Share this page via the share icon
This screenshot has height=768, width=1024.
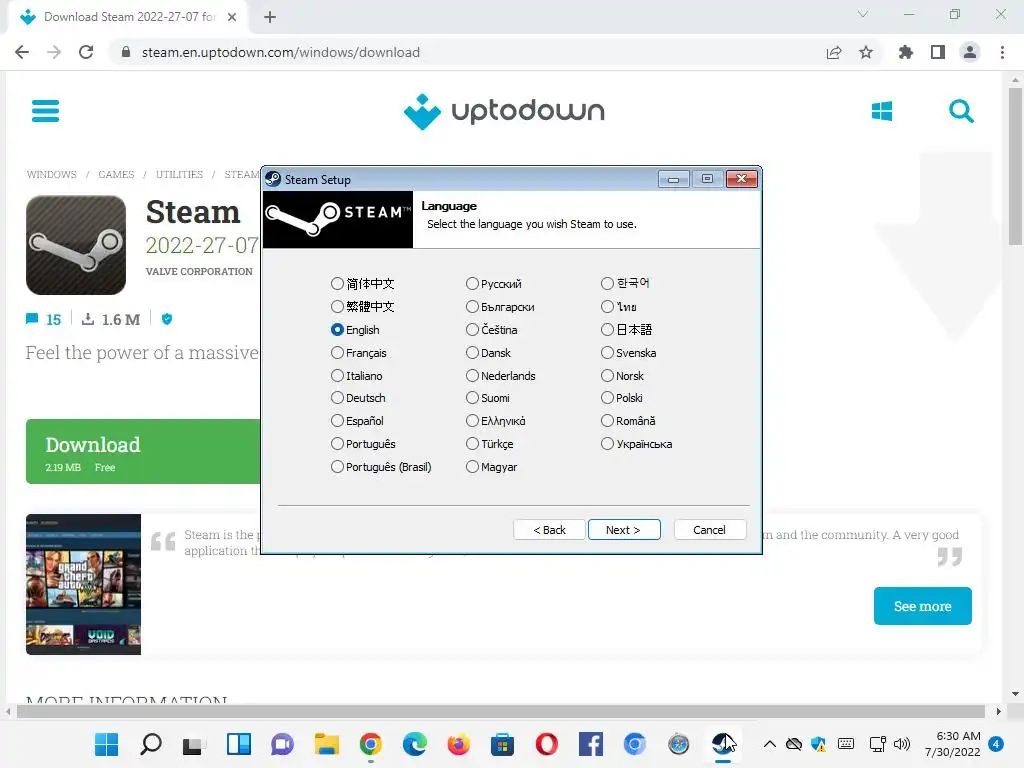(834, 52)
